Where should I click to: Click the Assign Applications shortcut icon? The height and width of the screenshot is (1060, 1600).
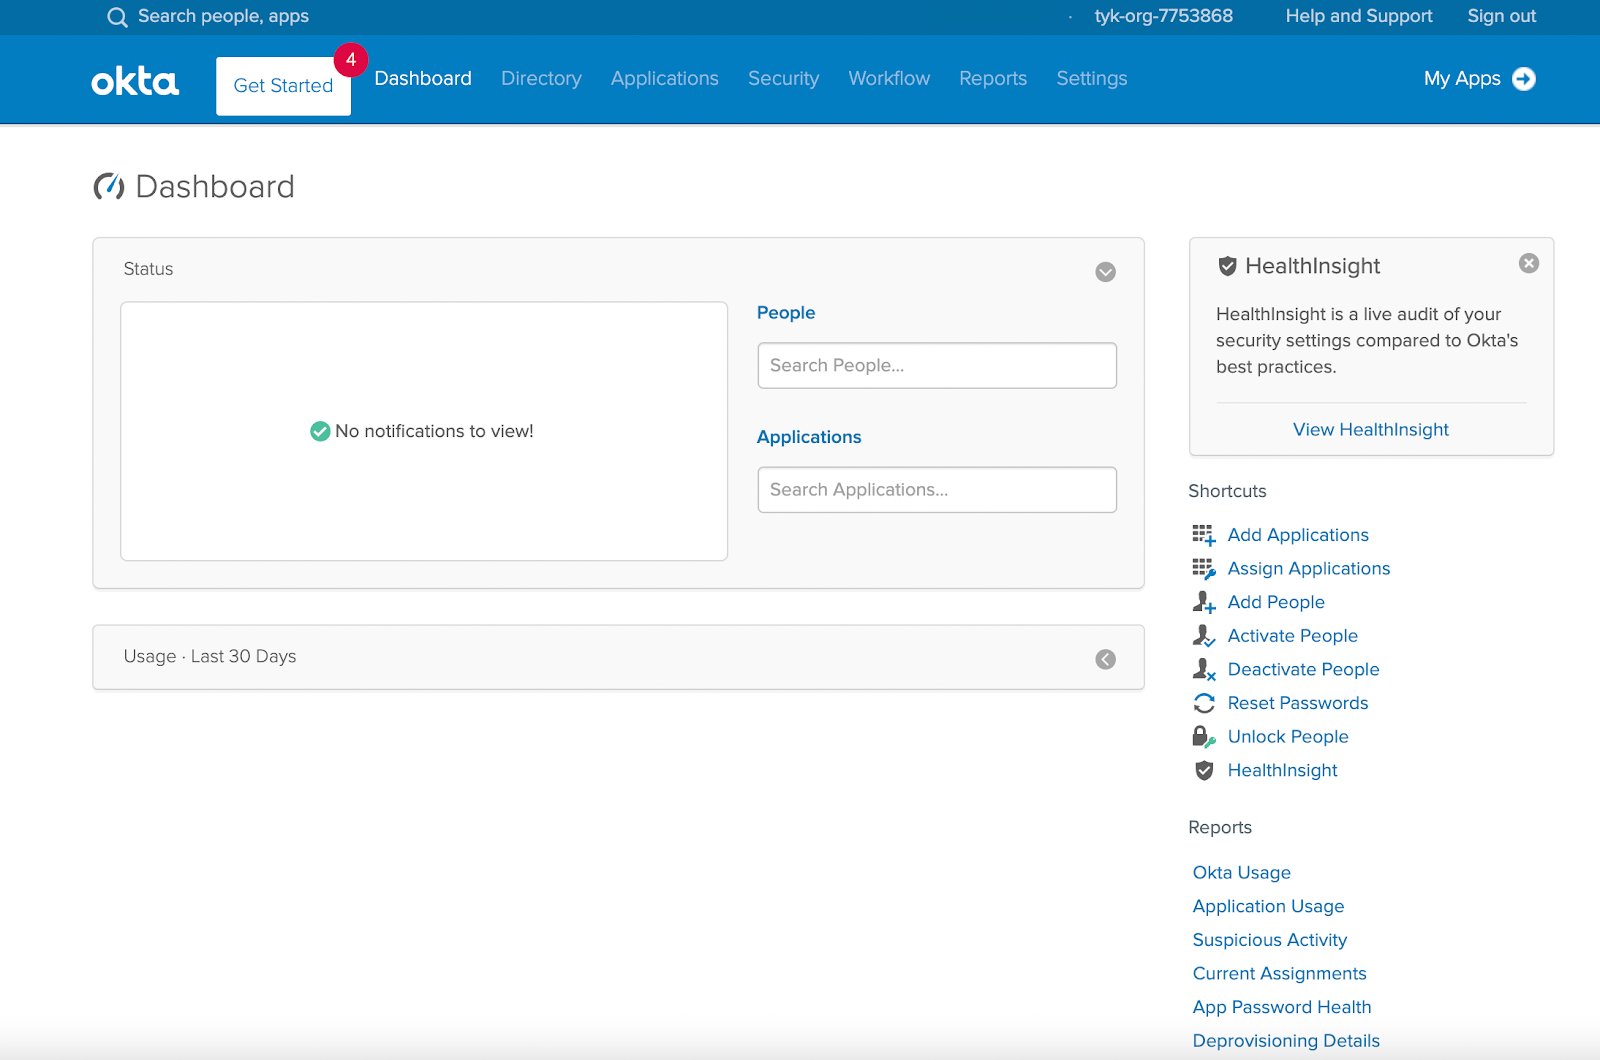tap(1204, 569)
